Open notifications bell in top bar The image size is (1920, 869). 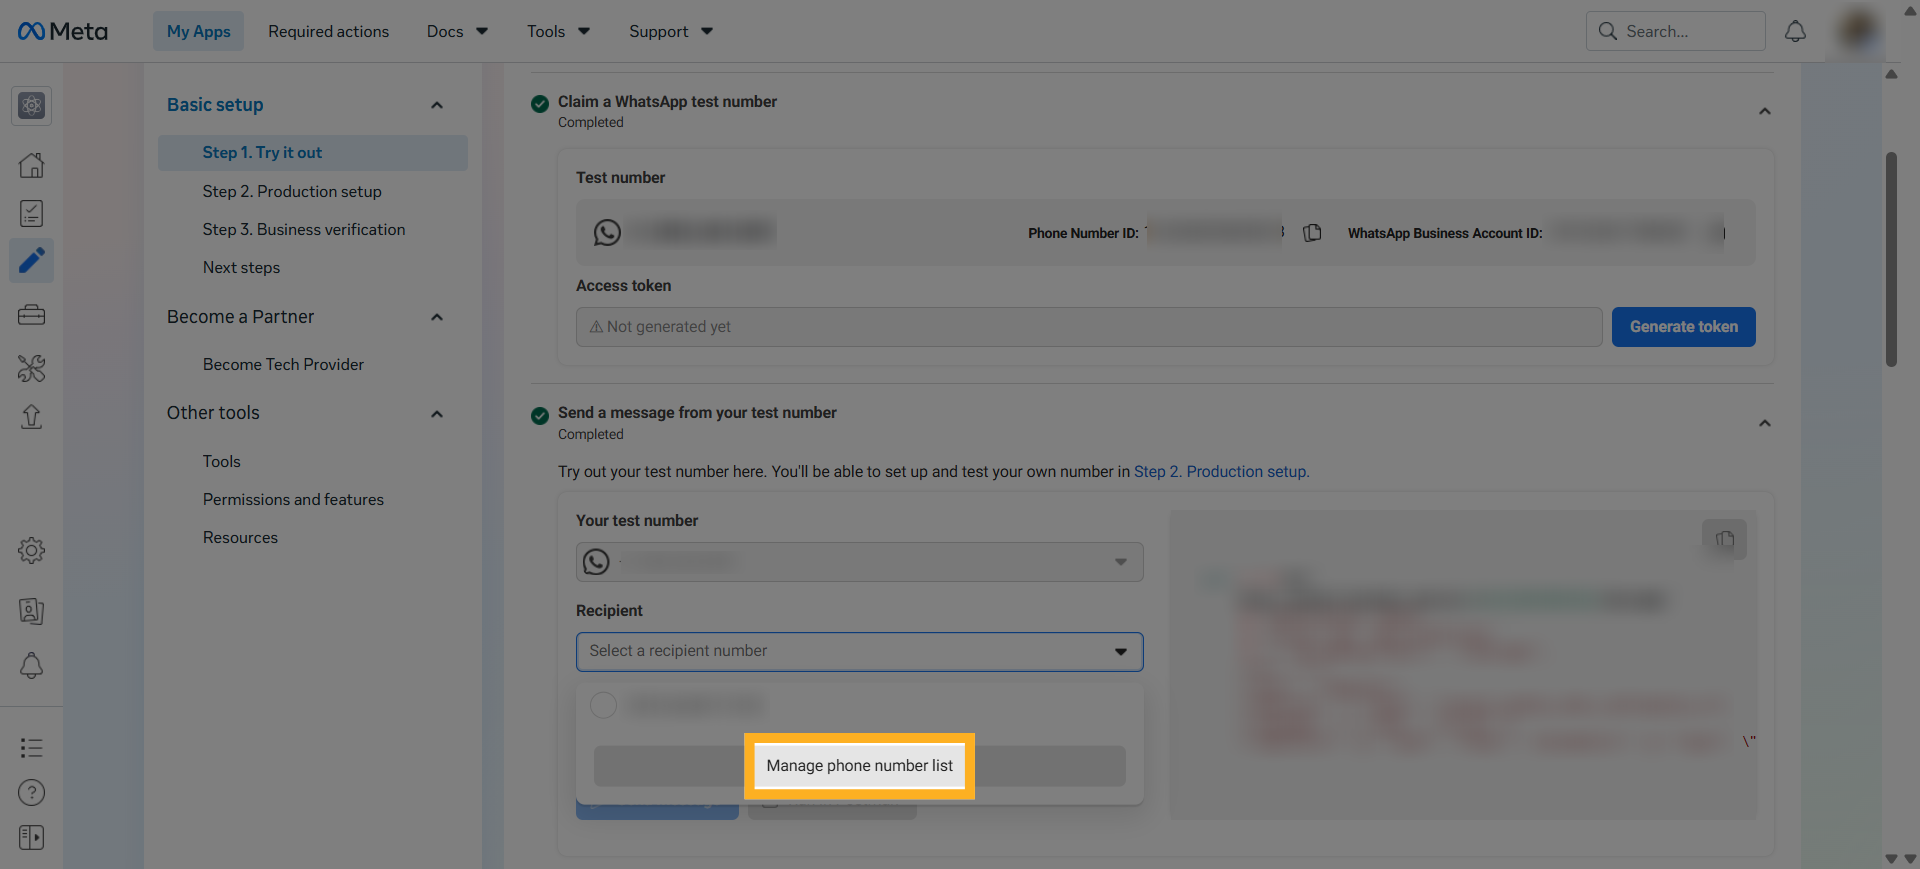point(1795,31)
